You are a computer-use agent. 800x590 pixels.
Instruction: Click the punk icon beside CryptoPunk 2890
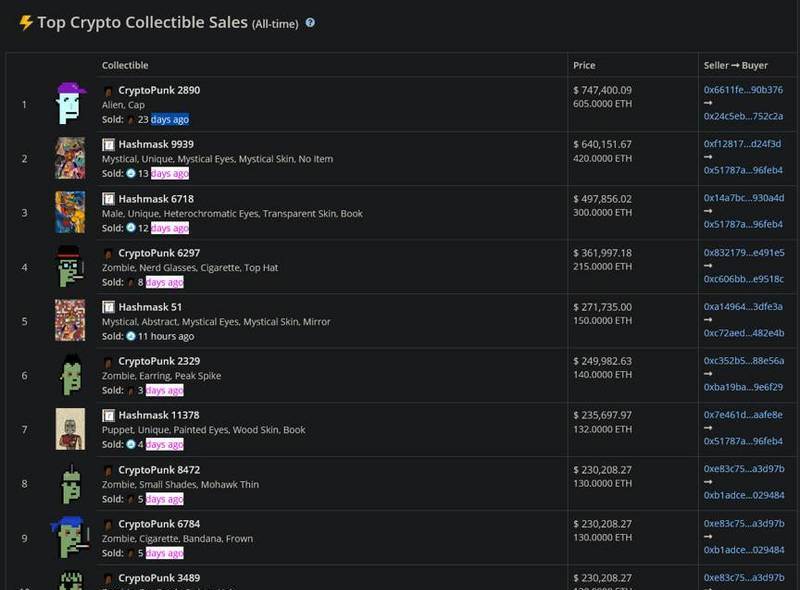(108, 91)
